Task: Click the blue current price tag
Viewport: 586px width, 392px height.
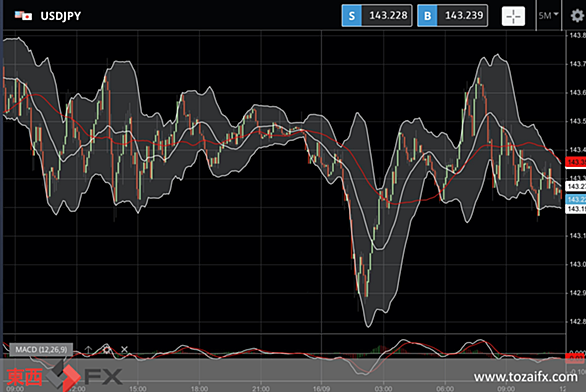Action: [x=576, y=199]
